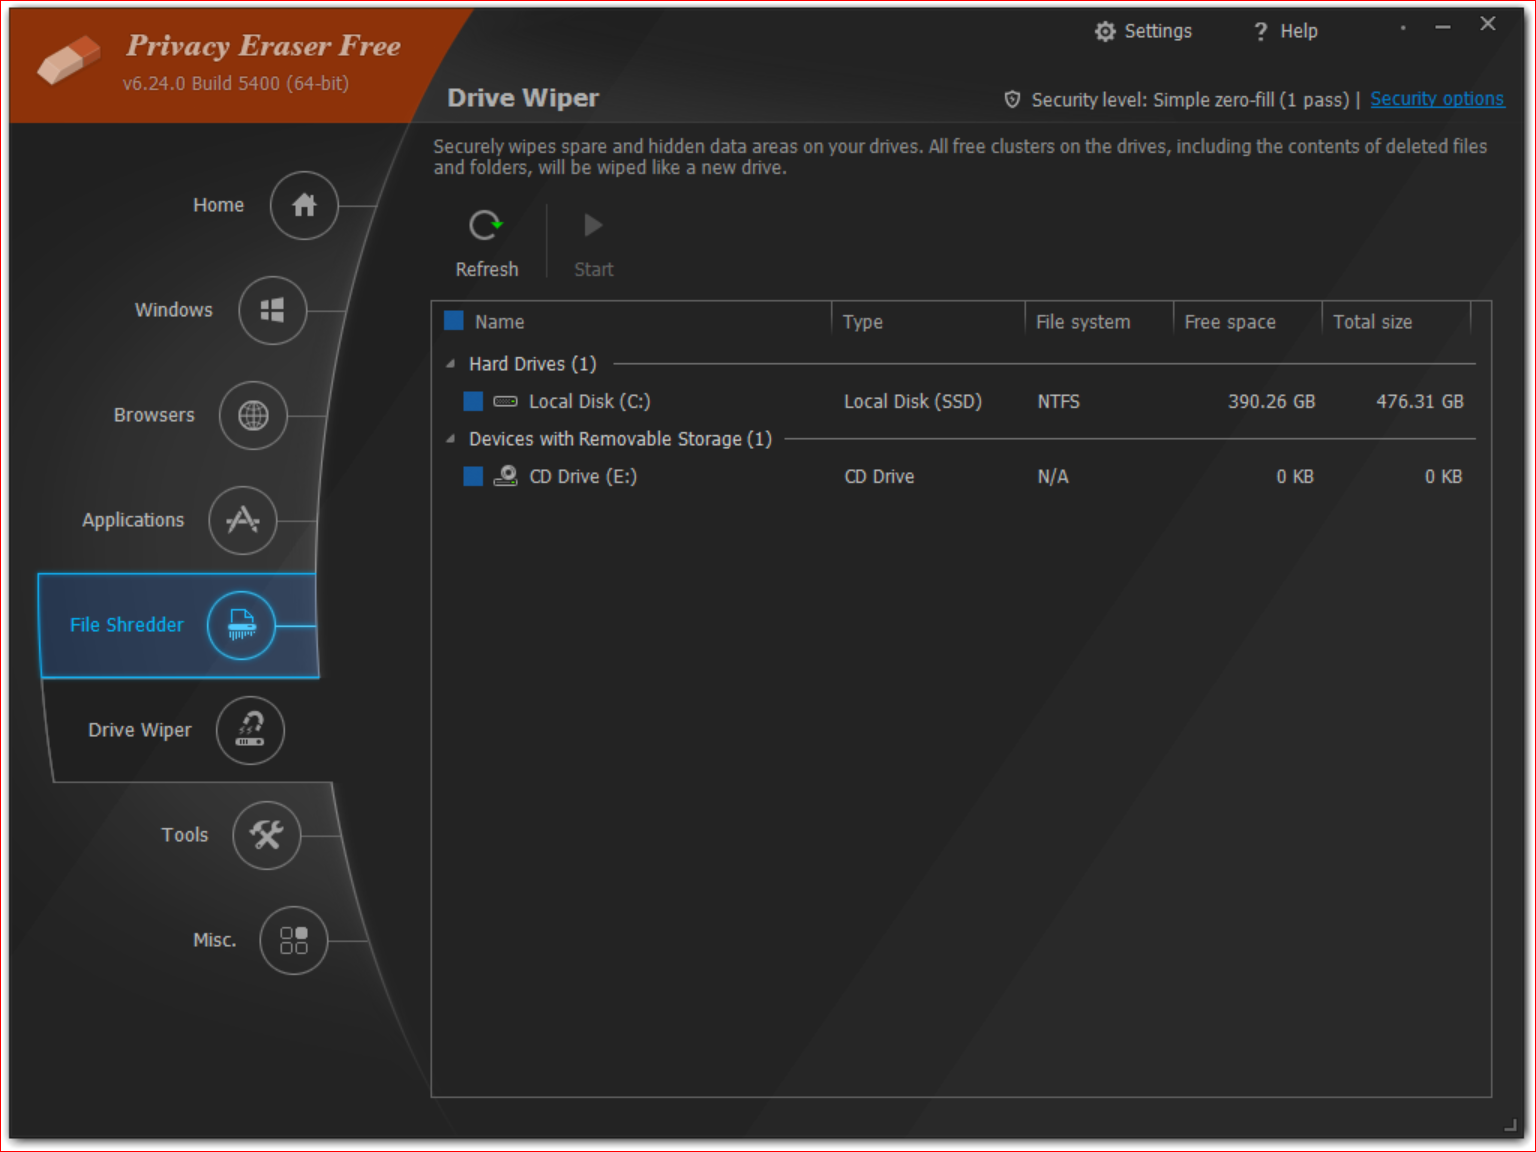Open the Browsers globe icon
The width and height of the screenshot is (1536, 1152).
[x=253, y=415]
